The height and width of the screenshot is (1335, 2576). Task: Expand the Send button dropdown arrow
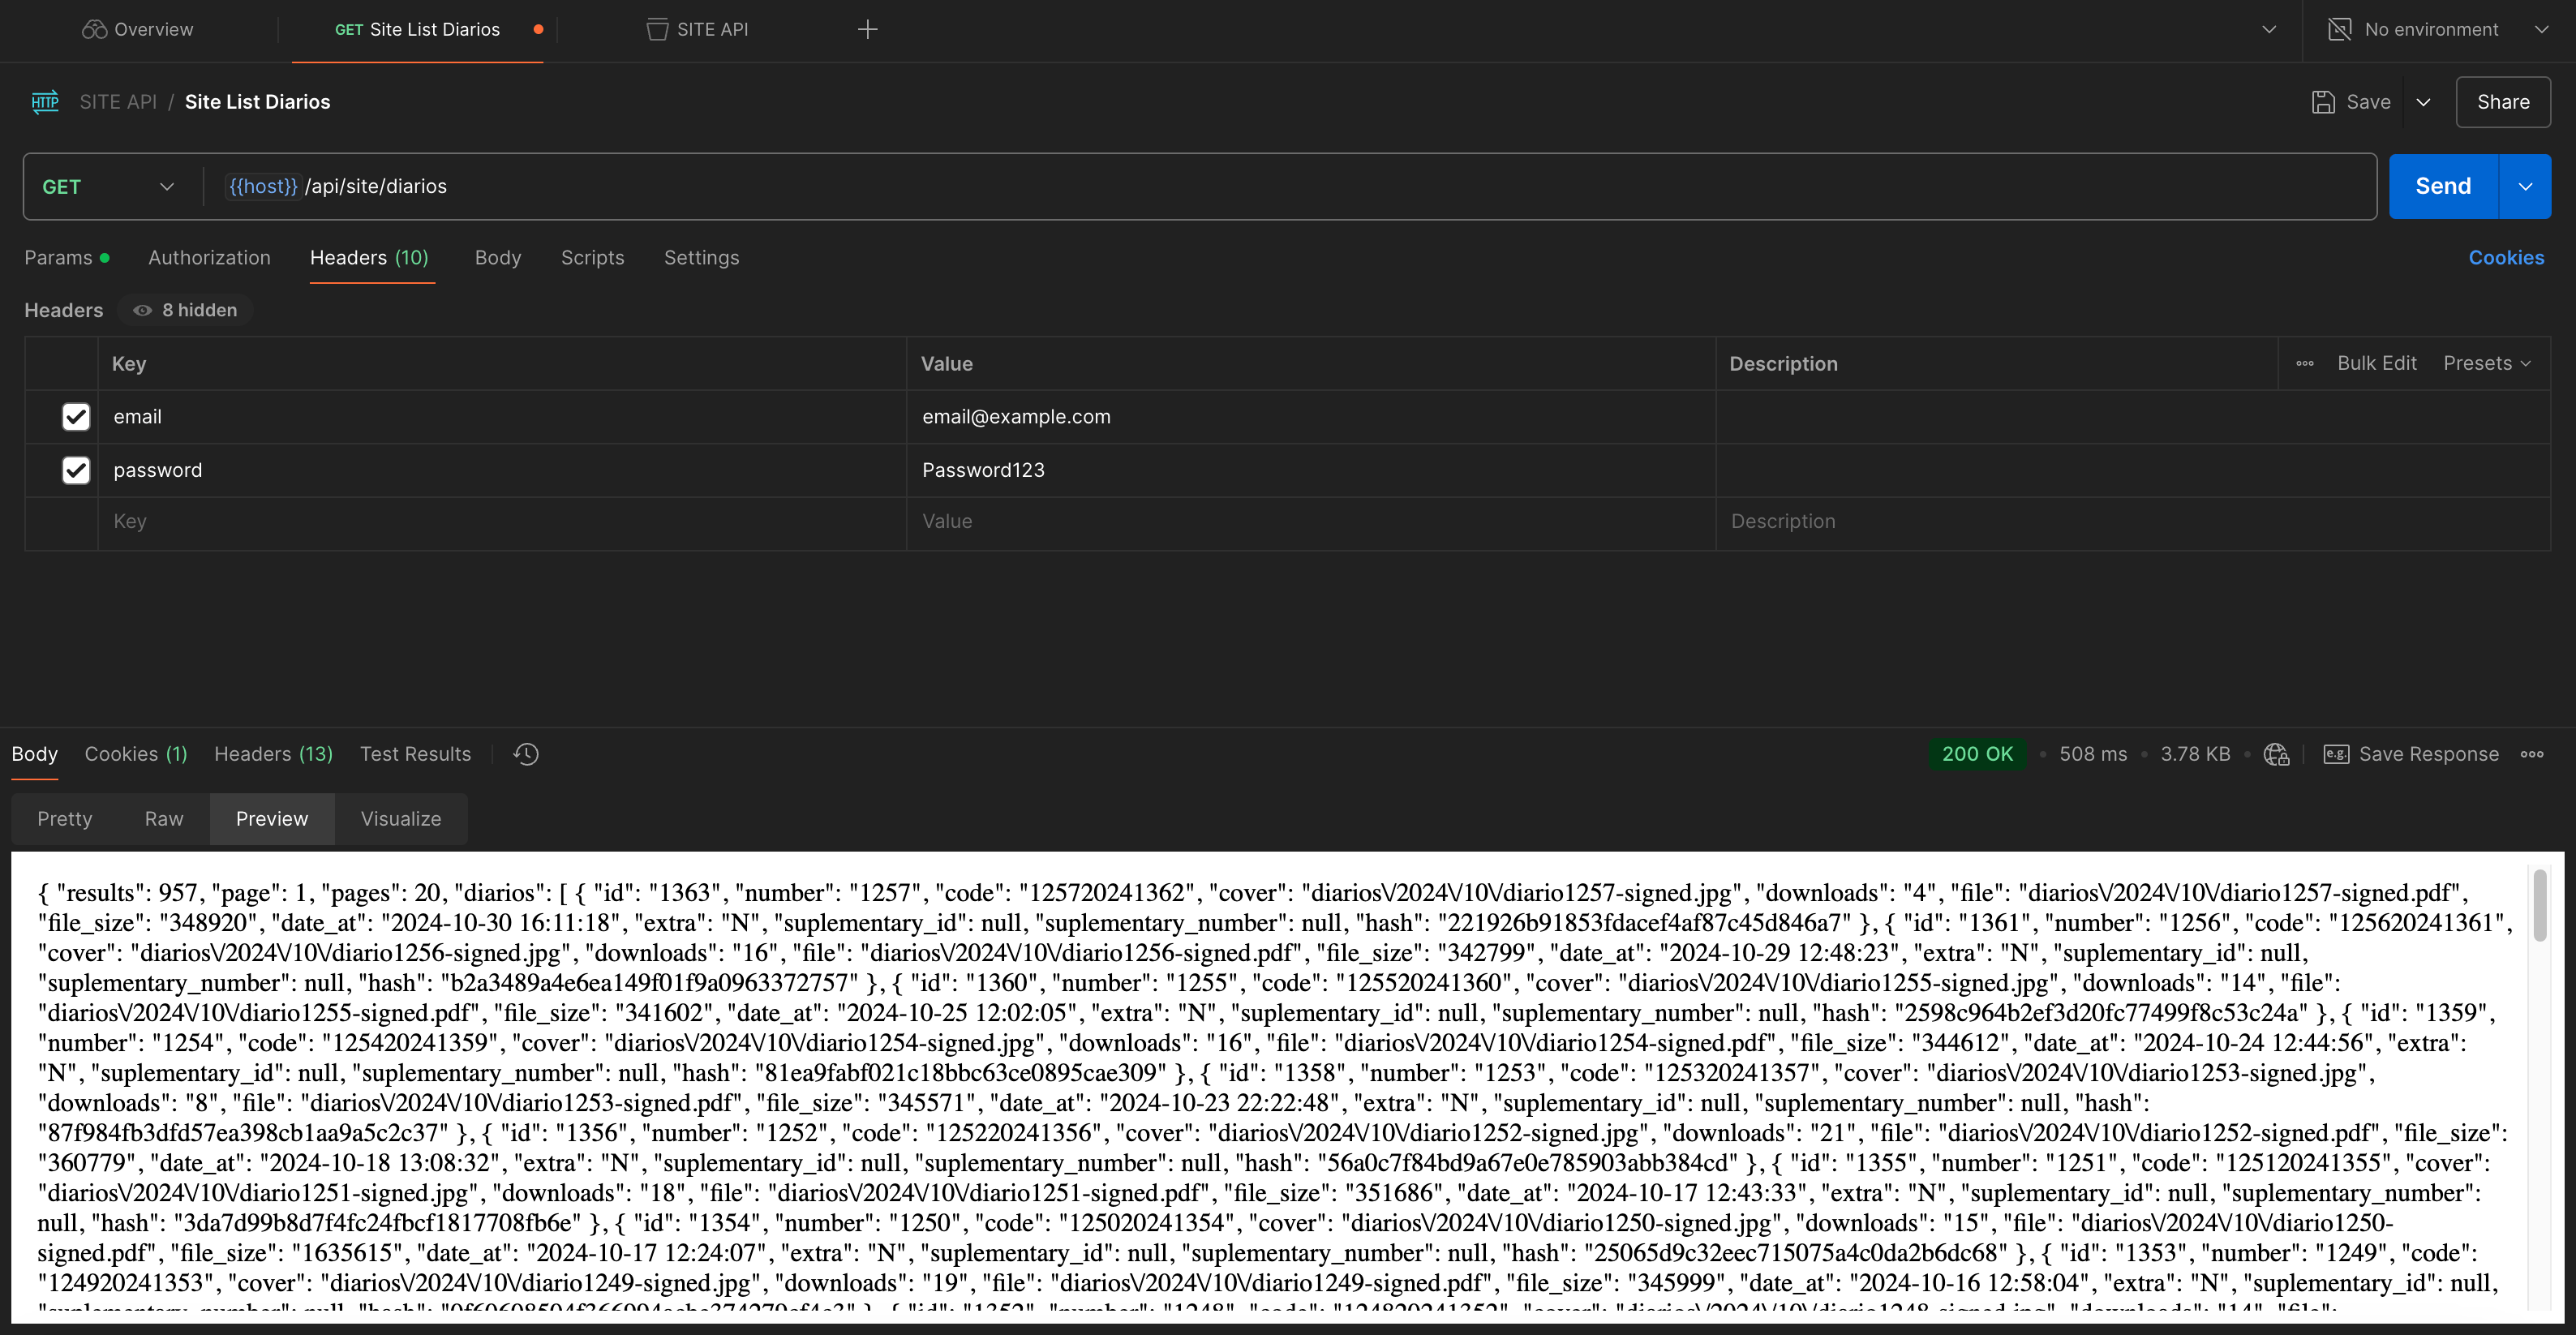2524,187
